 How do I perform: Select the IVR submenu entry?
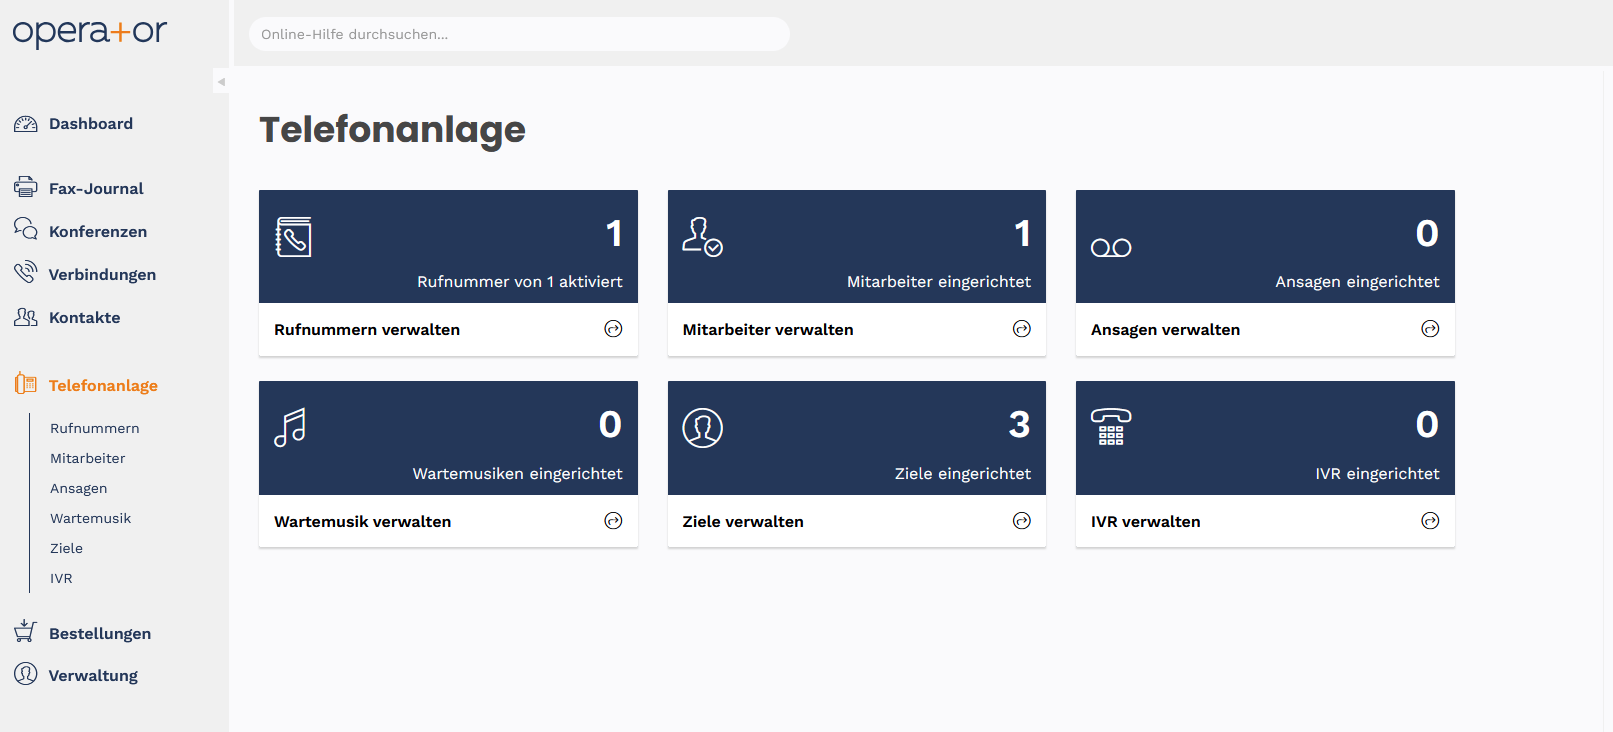[x=61, y=578]
